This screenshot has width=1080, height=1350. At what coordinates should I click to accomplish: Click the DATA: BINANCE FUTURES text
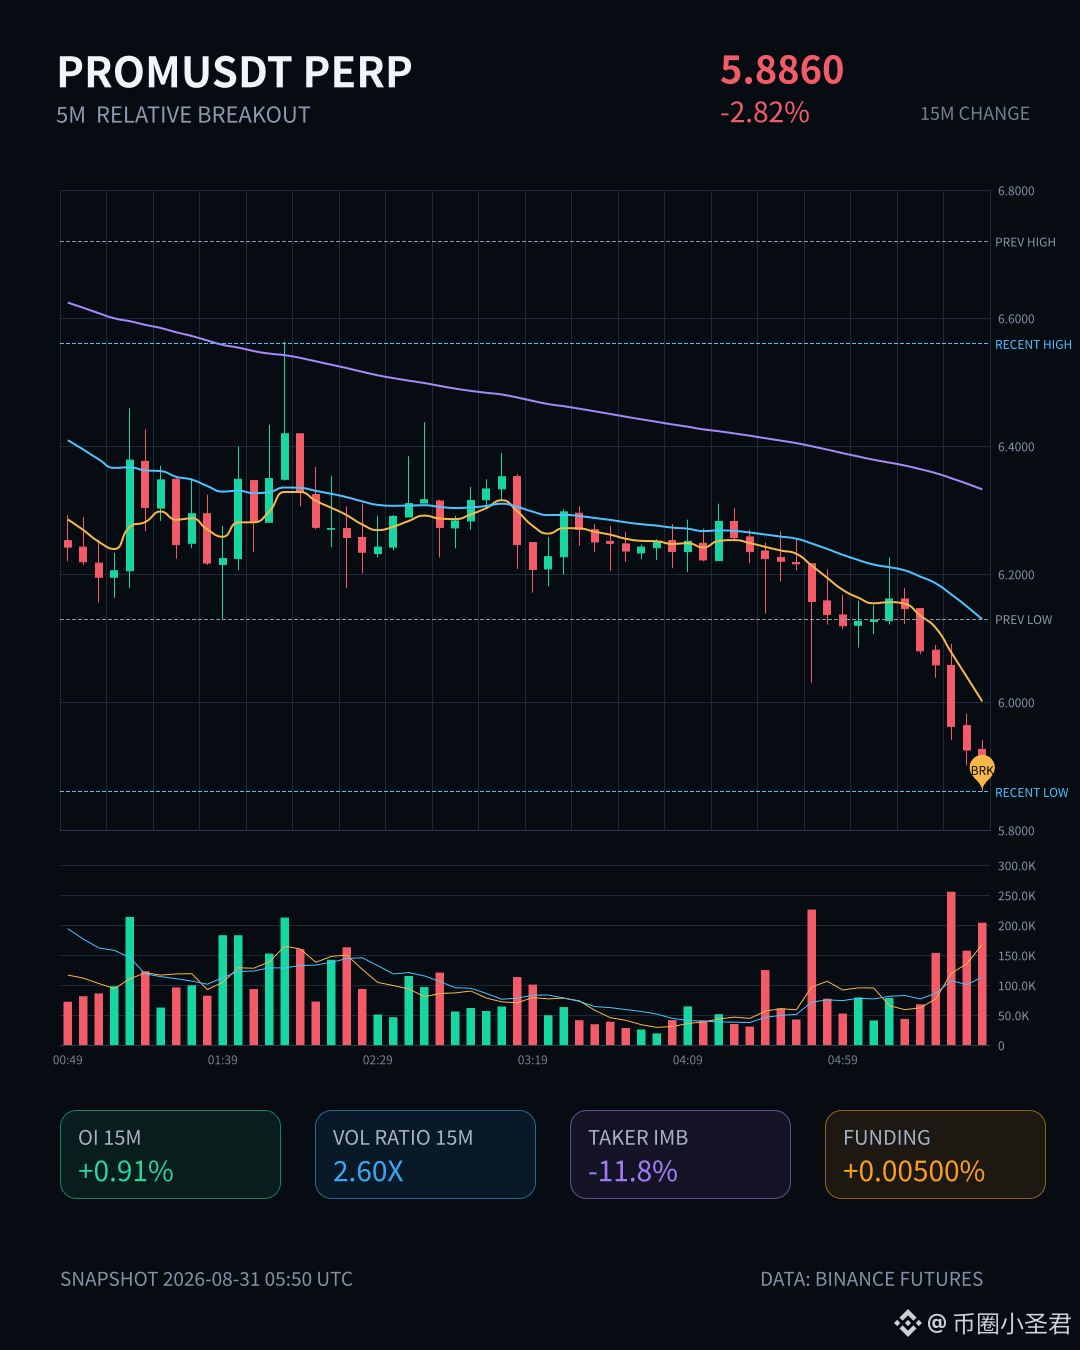click(872, 1279)
